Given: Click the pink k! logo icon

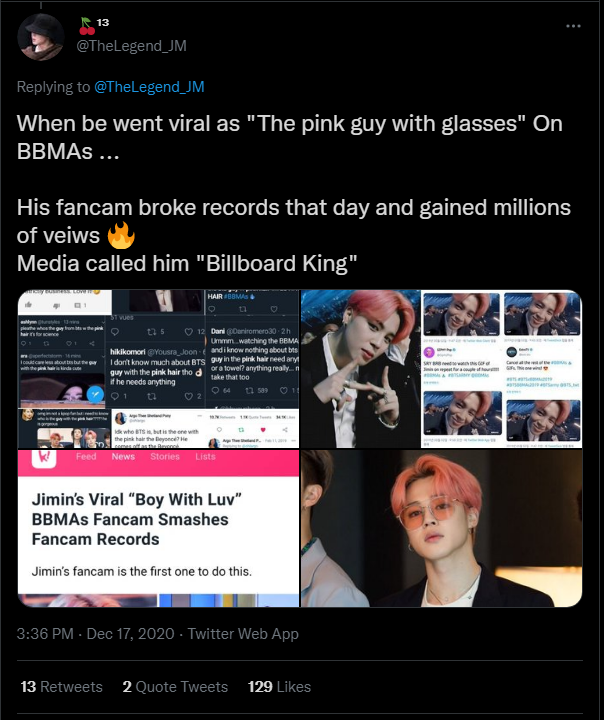Looking at the screenshot, I should pos(44,458).
